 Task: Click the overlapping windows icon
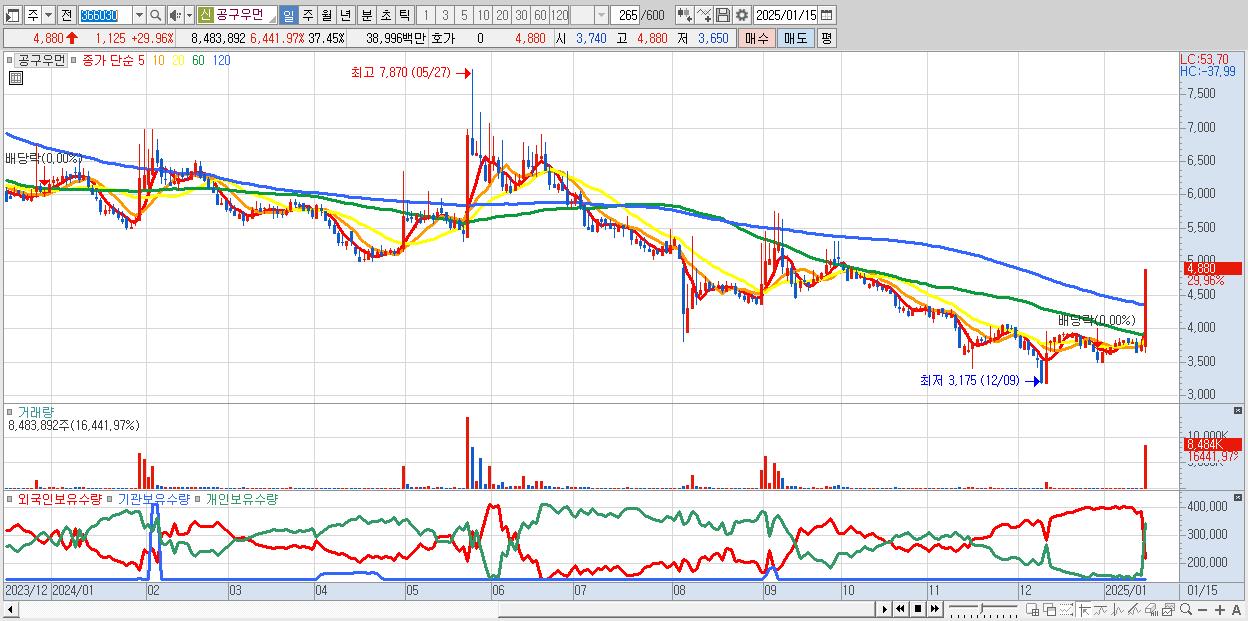[1050, 610]
